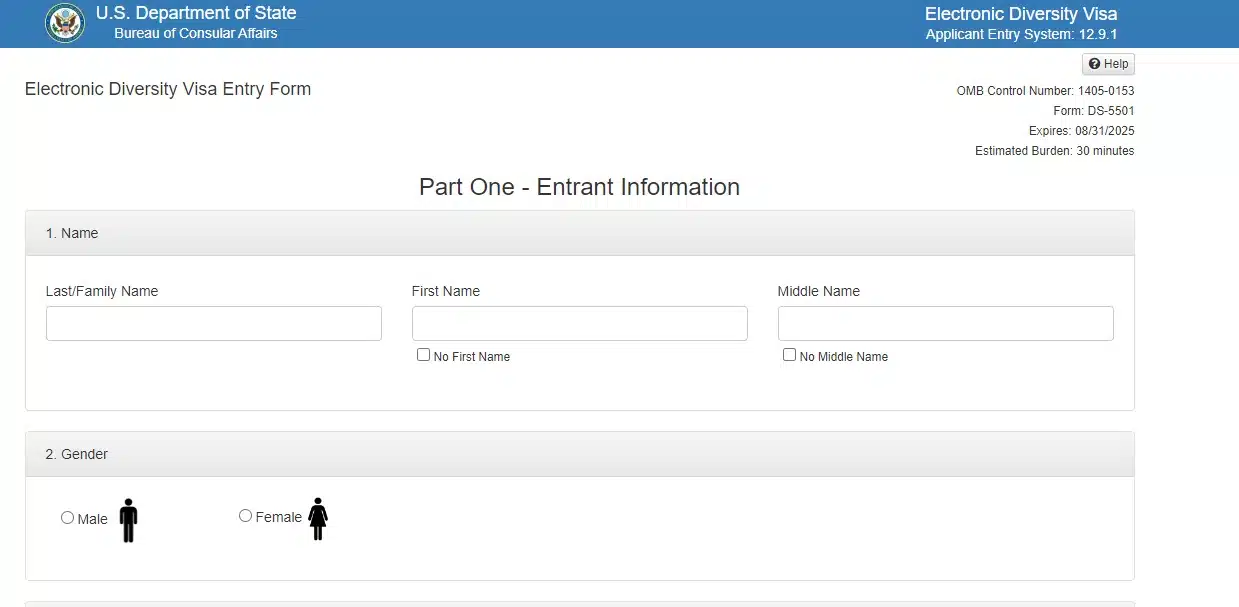The width and height of the screenshot is (1239, 607).
Task: Click the Department of State seal icon
Action: [65, 23]
